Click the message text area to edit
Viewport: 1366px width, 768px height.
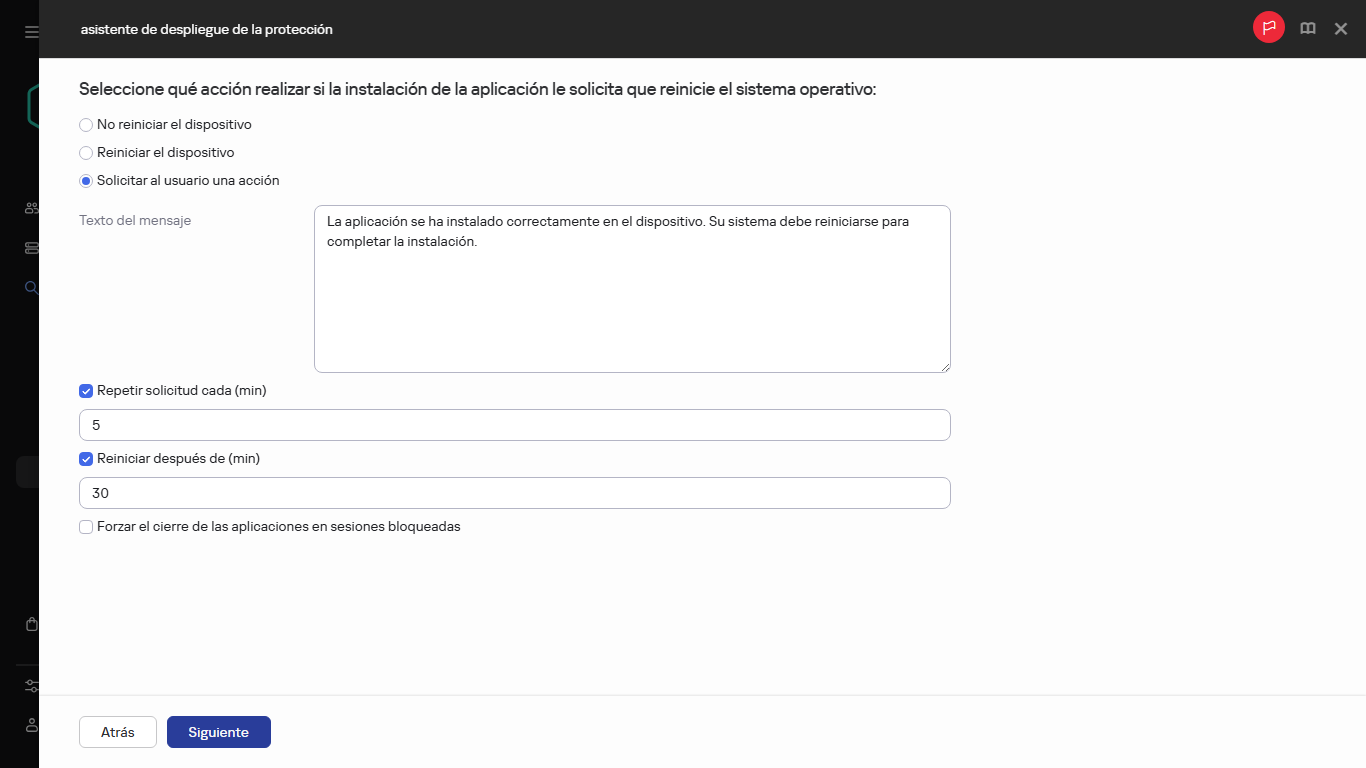pyautogui.click(x=632, y=288)
